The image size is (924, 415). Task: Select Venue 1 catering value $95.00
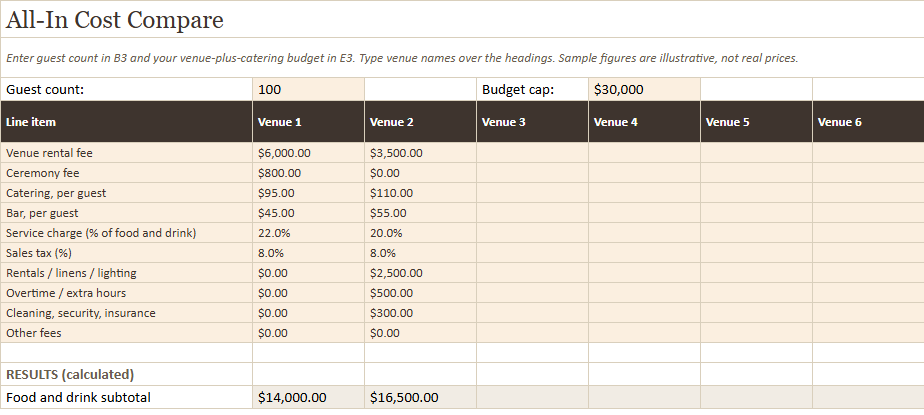click(x=308, y=193)
